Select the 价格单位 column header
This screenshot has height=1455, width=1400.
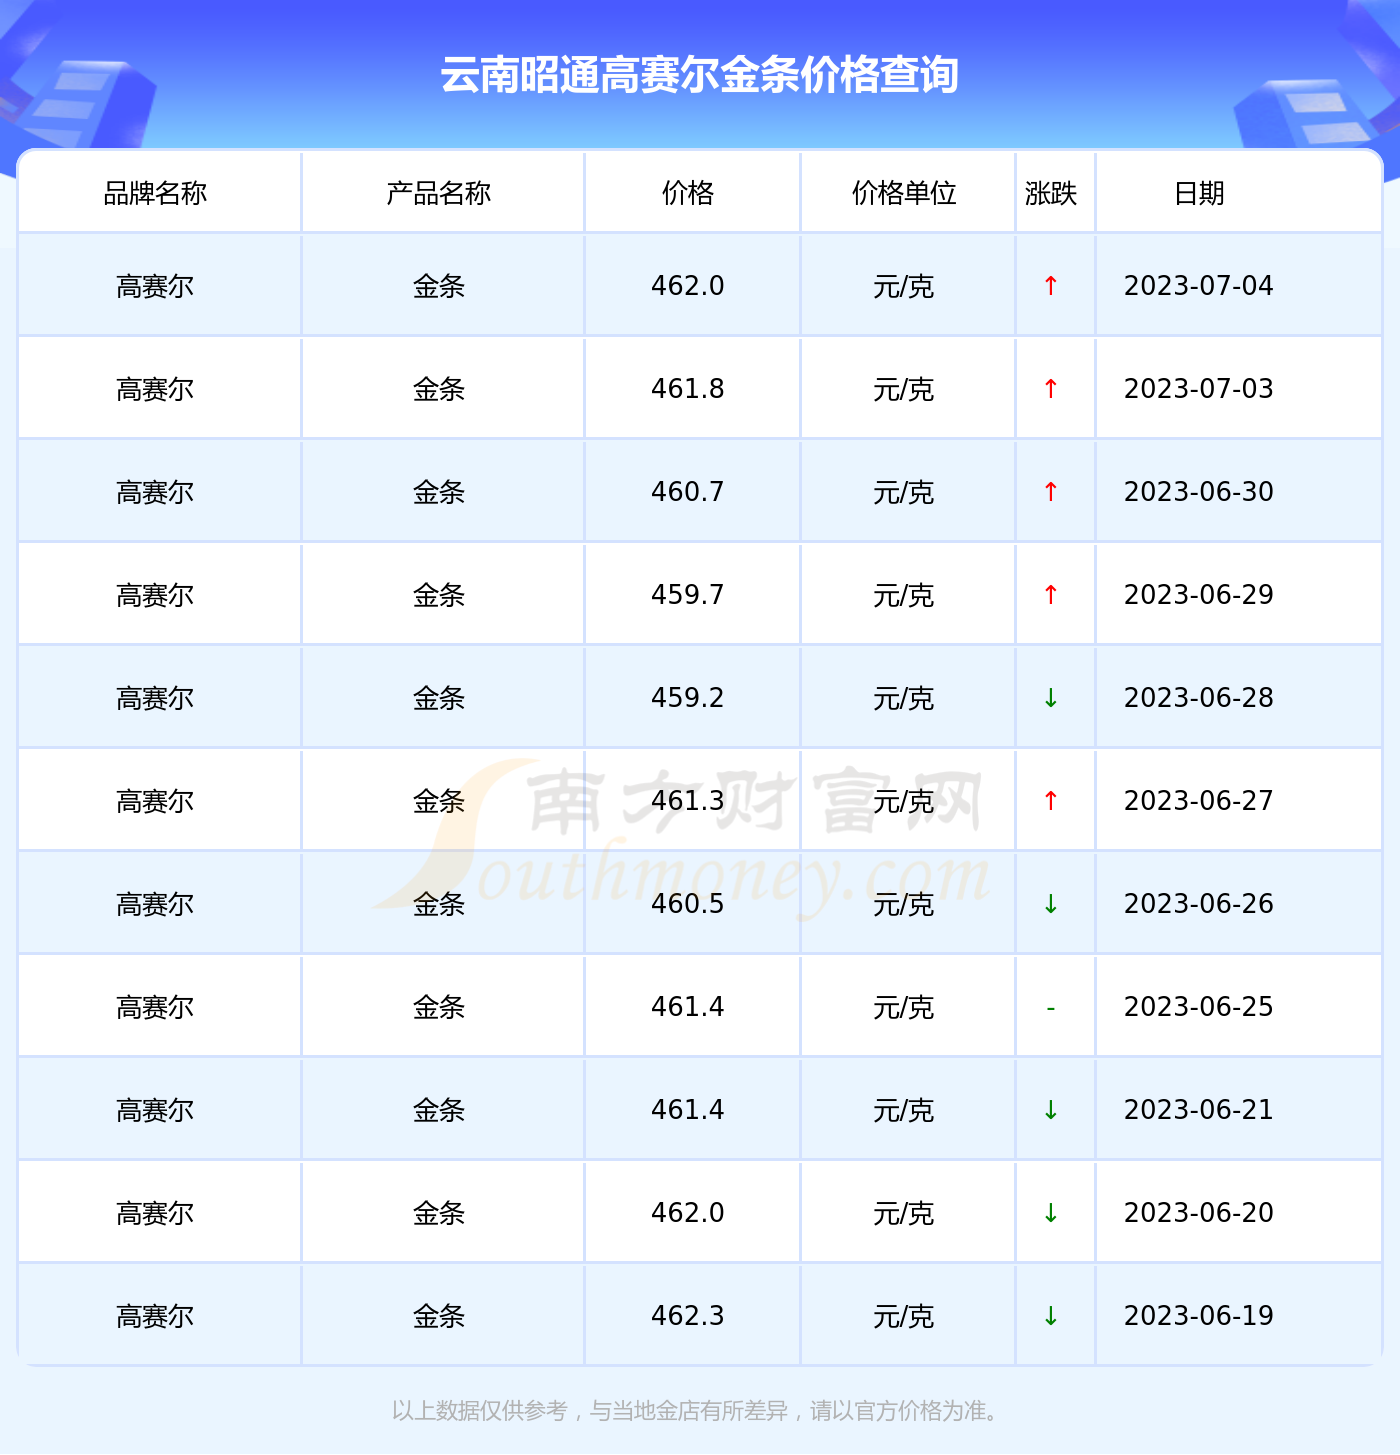pos(904,193)
